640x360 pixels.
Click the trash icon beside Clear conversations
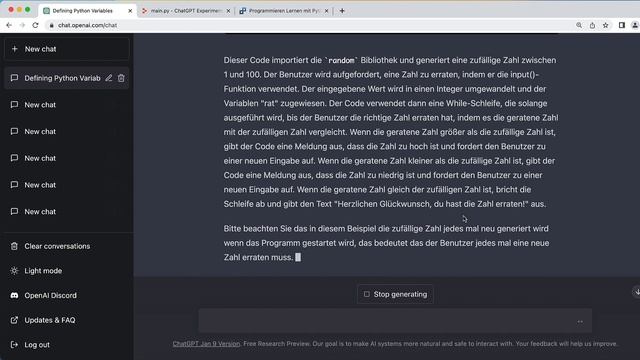pyautogui.click(x=14, y=246)
